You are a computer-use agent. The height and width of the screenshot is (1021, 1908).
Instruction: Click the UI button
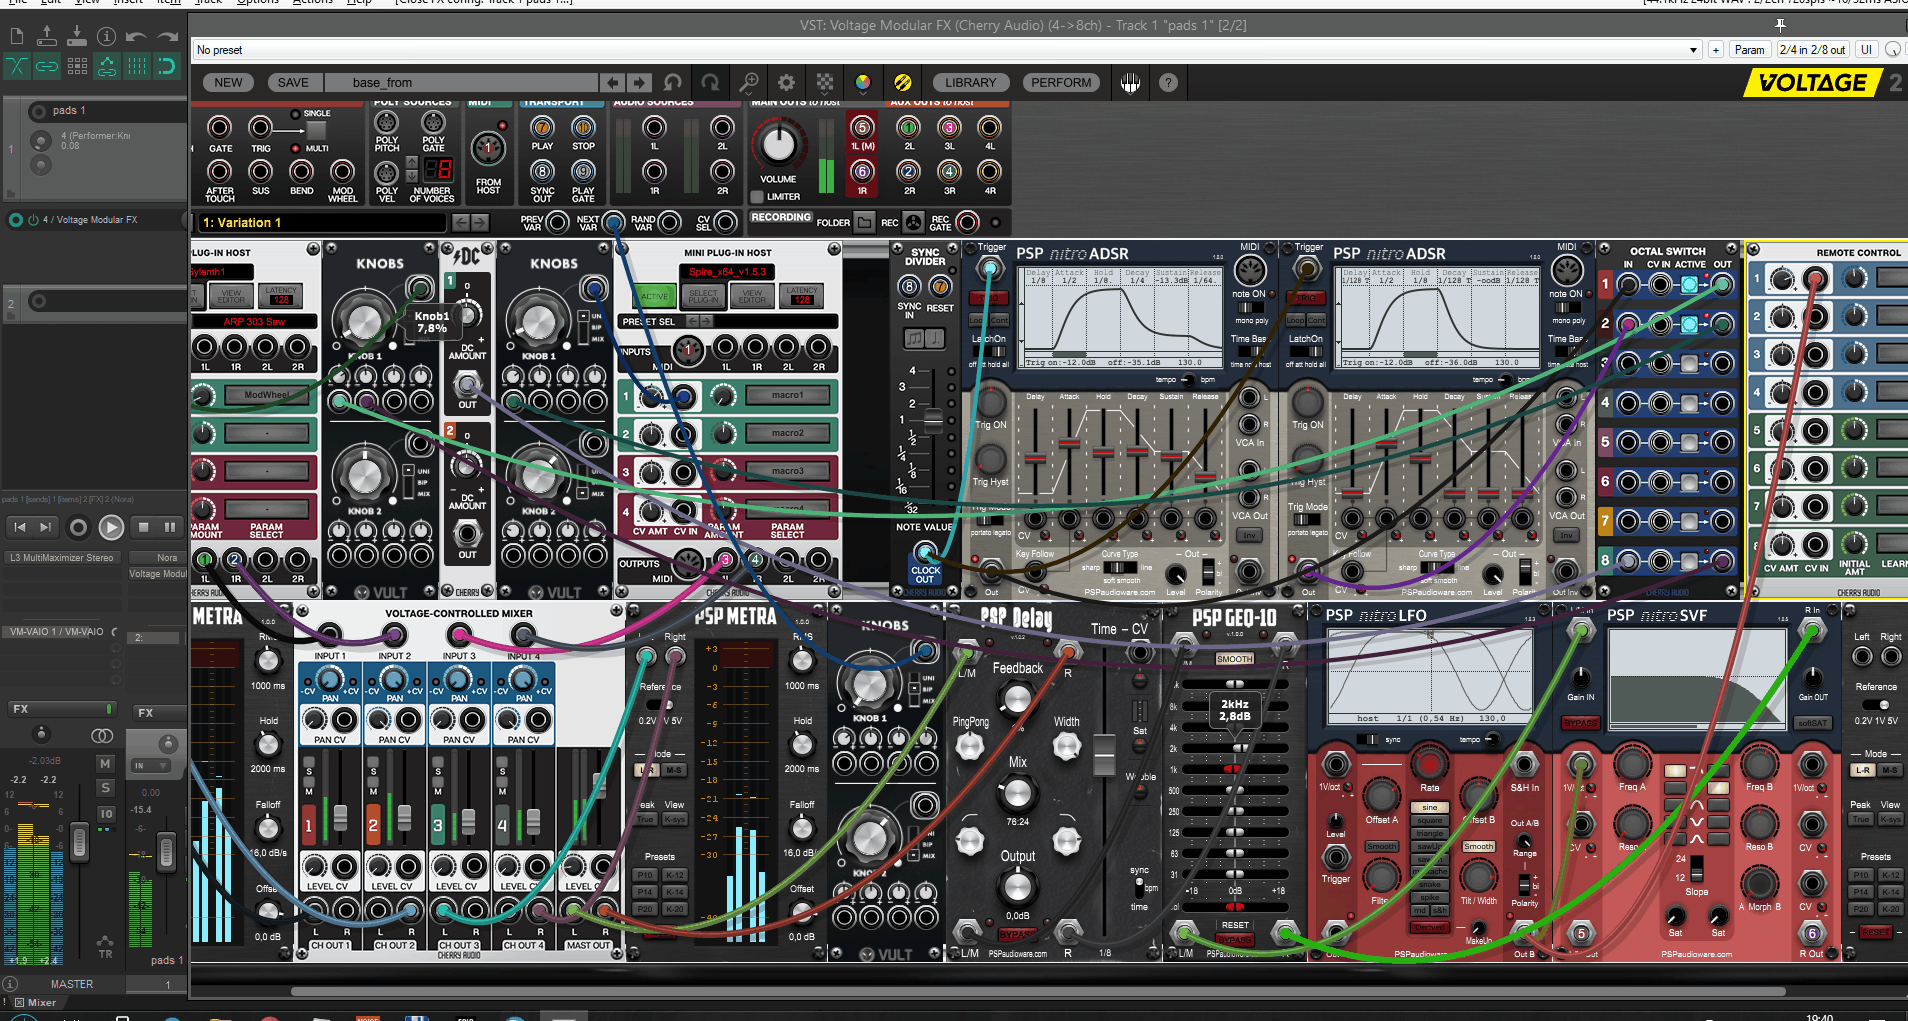click(1866, 50)
